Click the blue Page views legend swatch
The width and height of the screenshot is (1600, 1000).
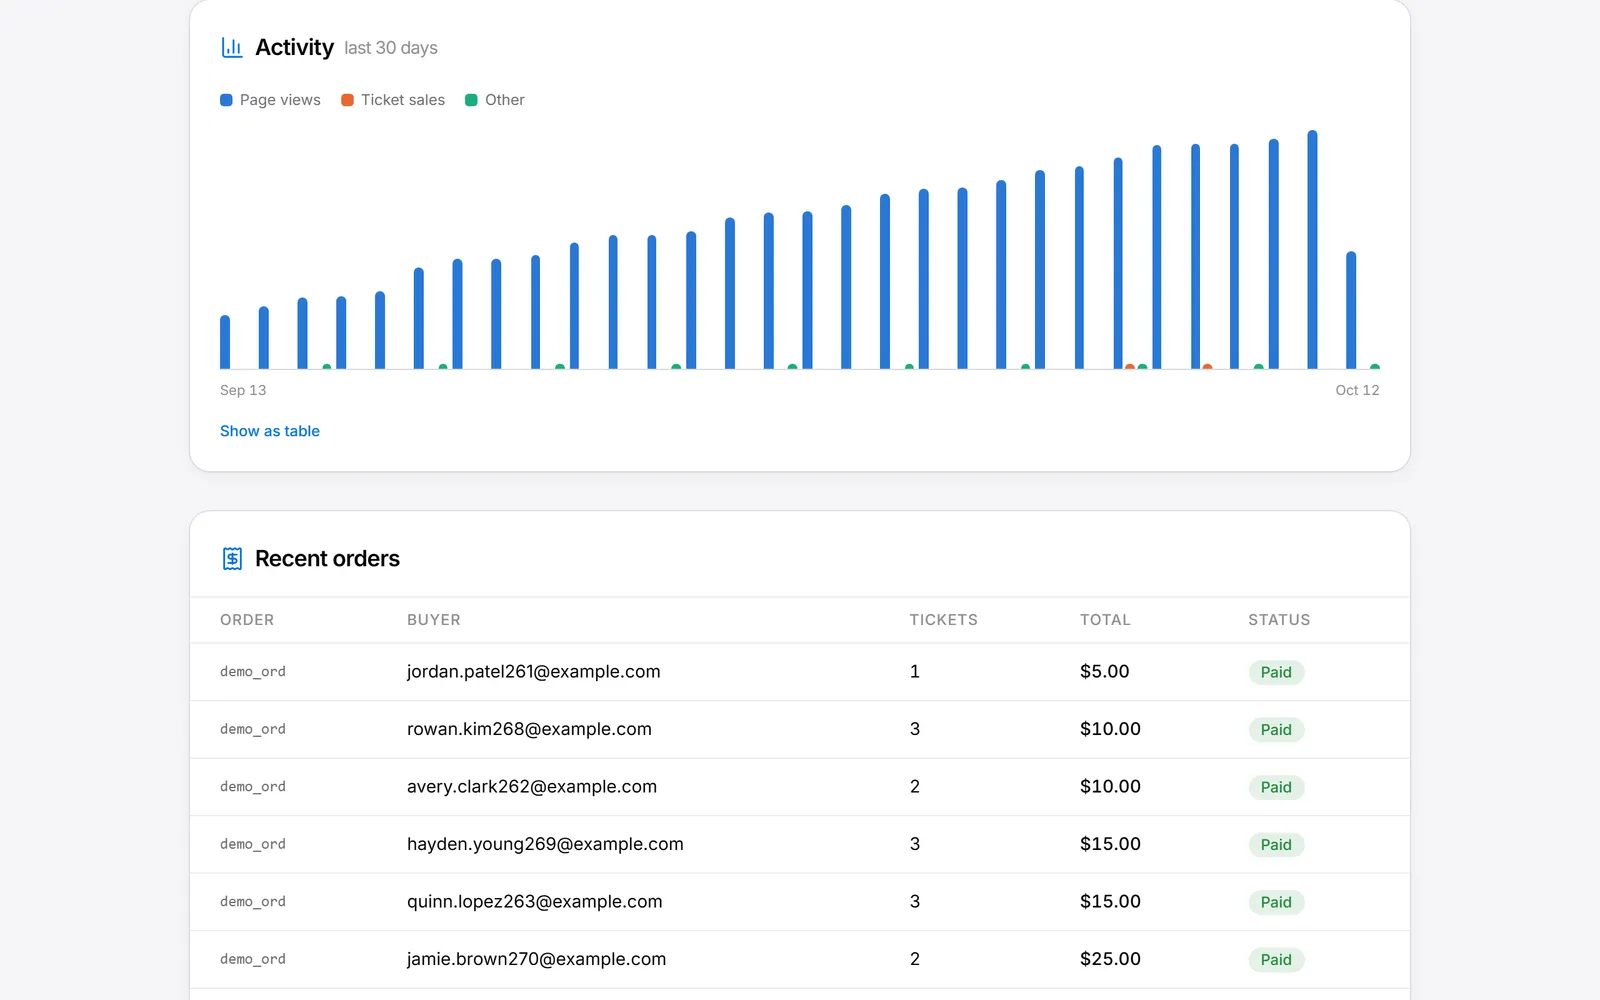[226, 100]
